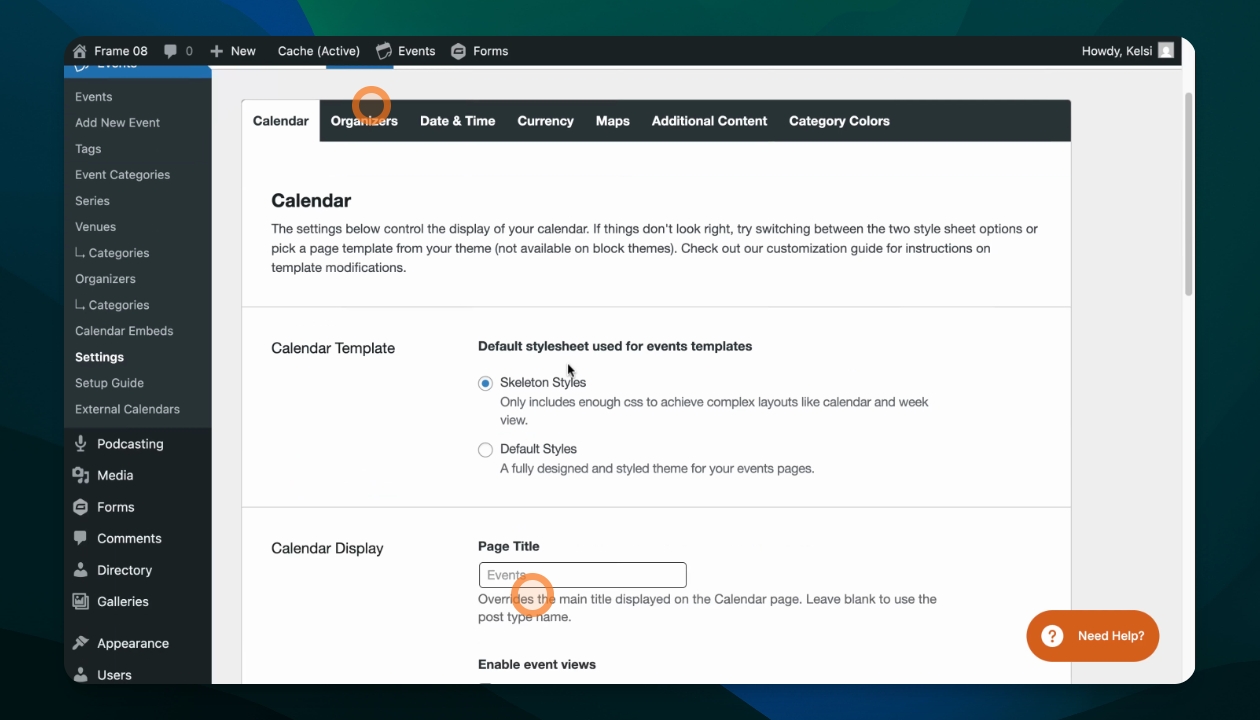The height and width of the screenshot is (720, 1260).
Task: Open the Category Colors tab
Action: point(839,121)
